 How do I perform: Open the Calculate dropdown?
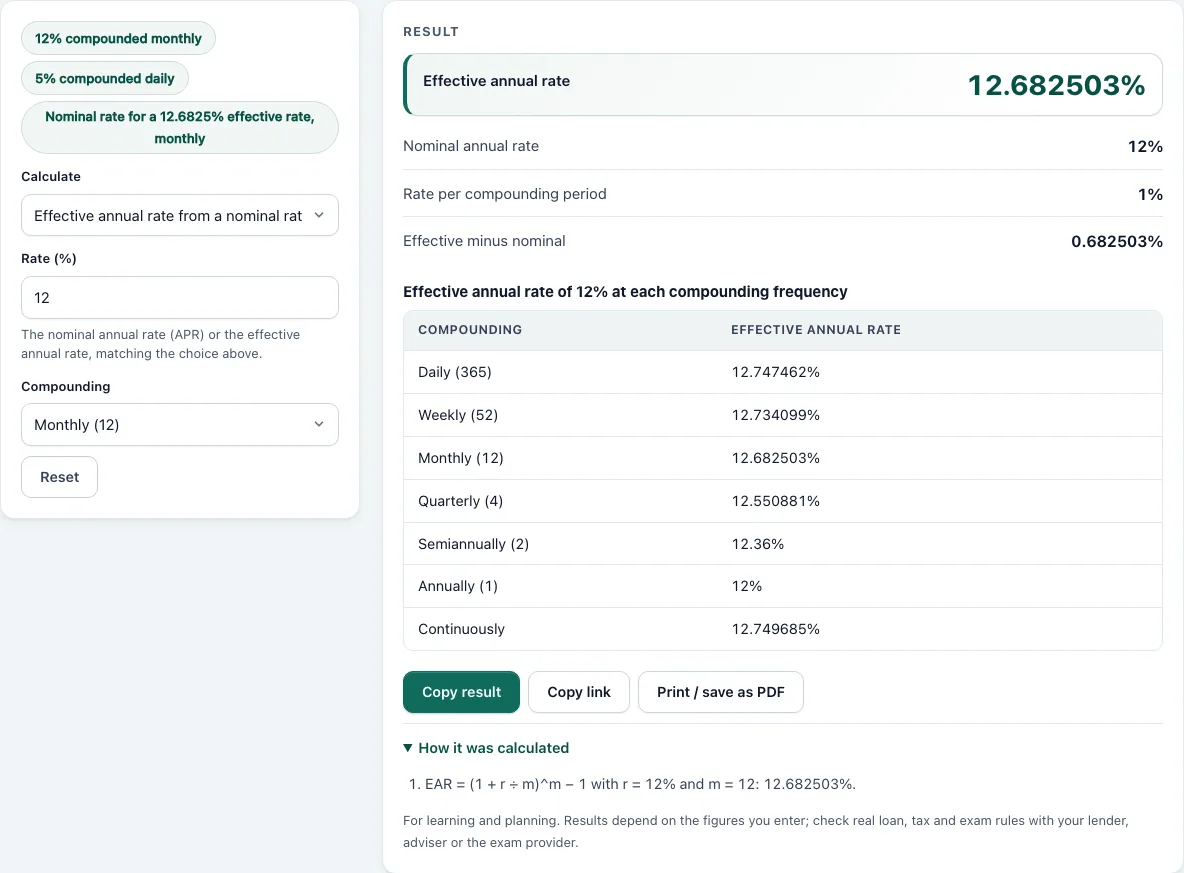coord(180,216)
